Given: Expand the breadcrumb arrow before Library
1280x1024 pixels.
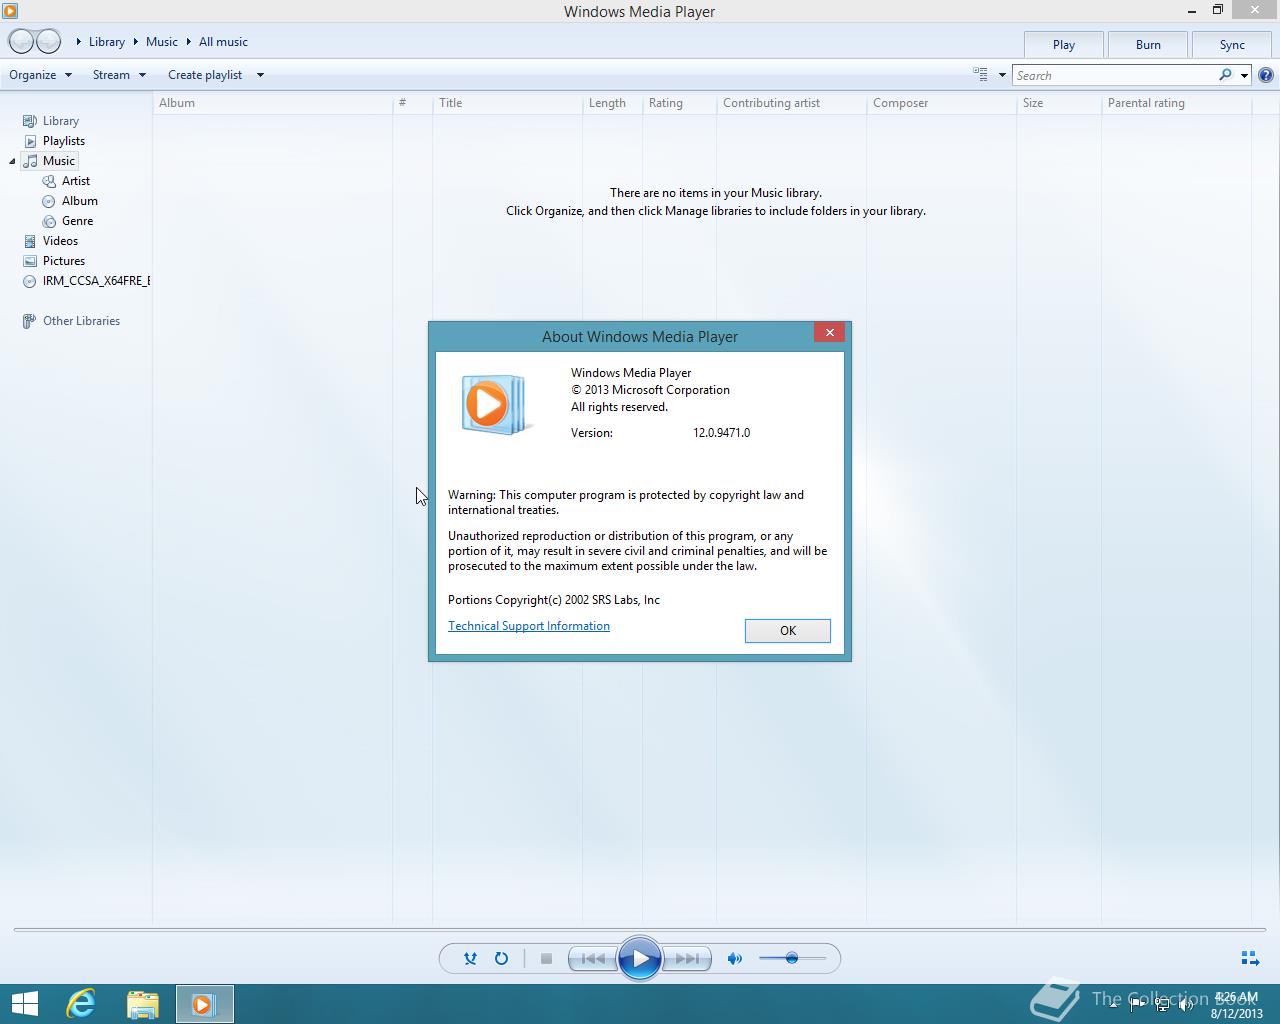Looking at the screenshot, I should [x=79, y=42].
